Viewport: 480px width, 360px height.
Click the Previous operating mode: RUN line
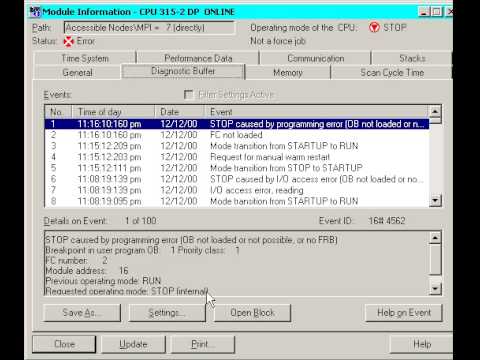coord(103,281)
